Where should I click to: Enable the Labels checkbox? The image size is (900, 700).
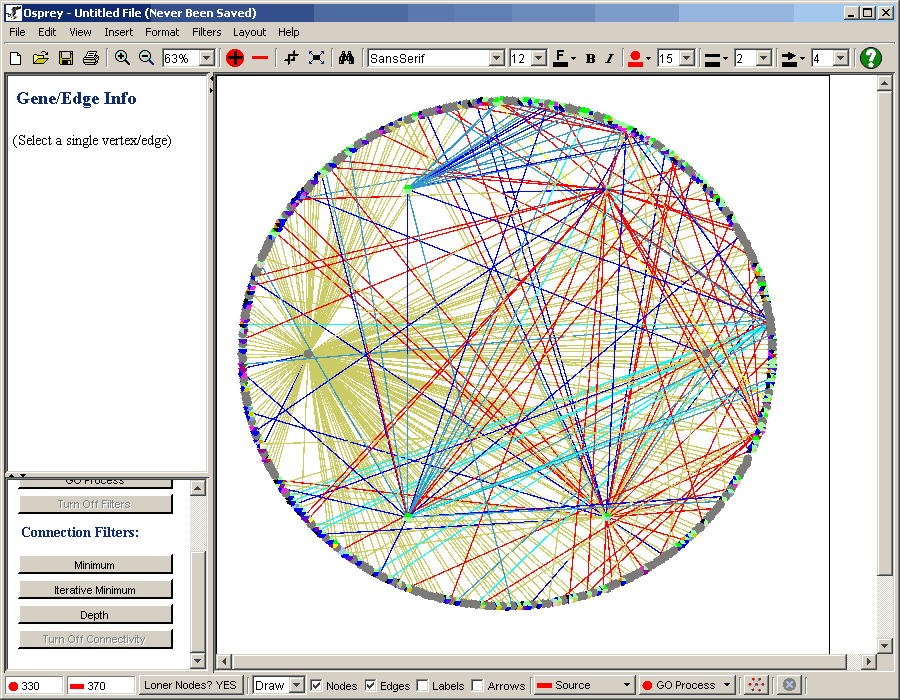(422, 685)
